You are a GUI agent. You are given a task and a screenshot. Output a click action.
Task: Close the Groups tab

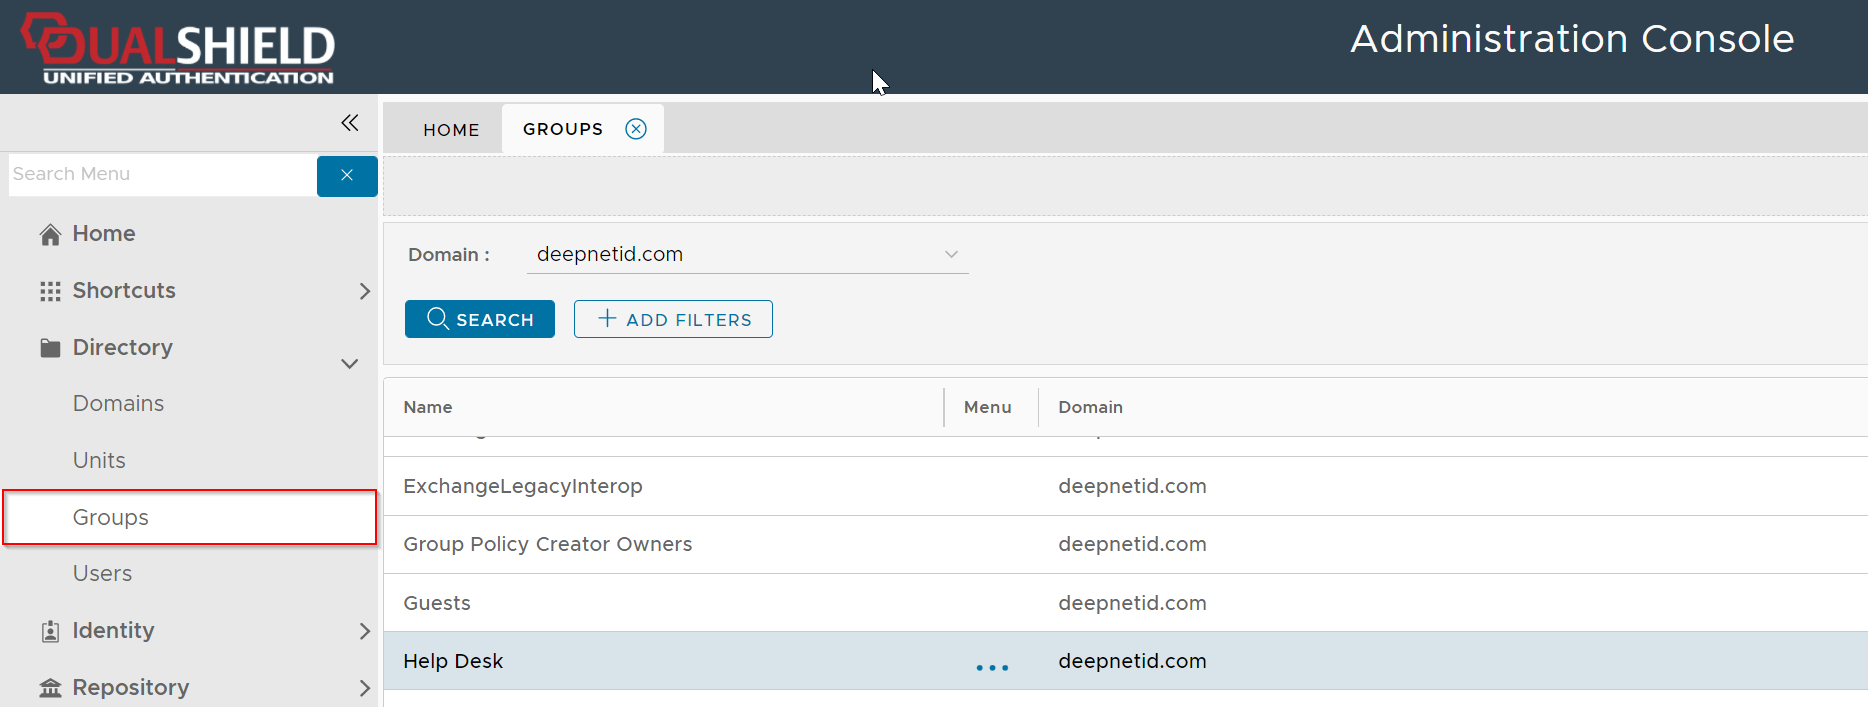[x=636, y=129]
